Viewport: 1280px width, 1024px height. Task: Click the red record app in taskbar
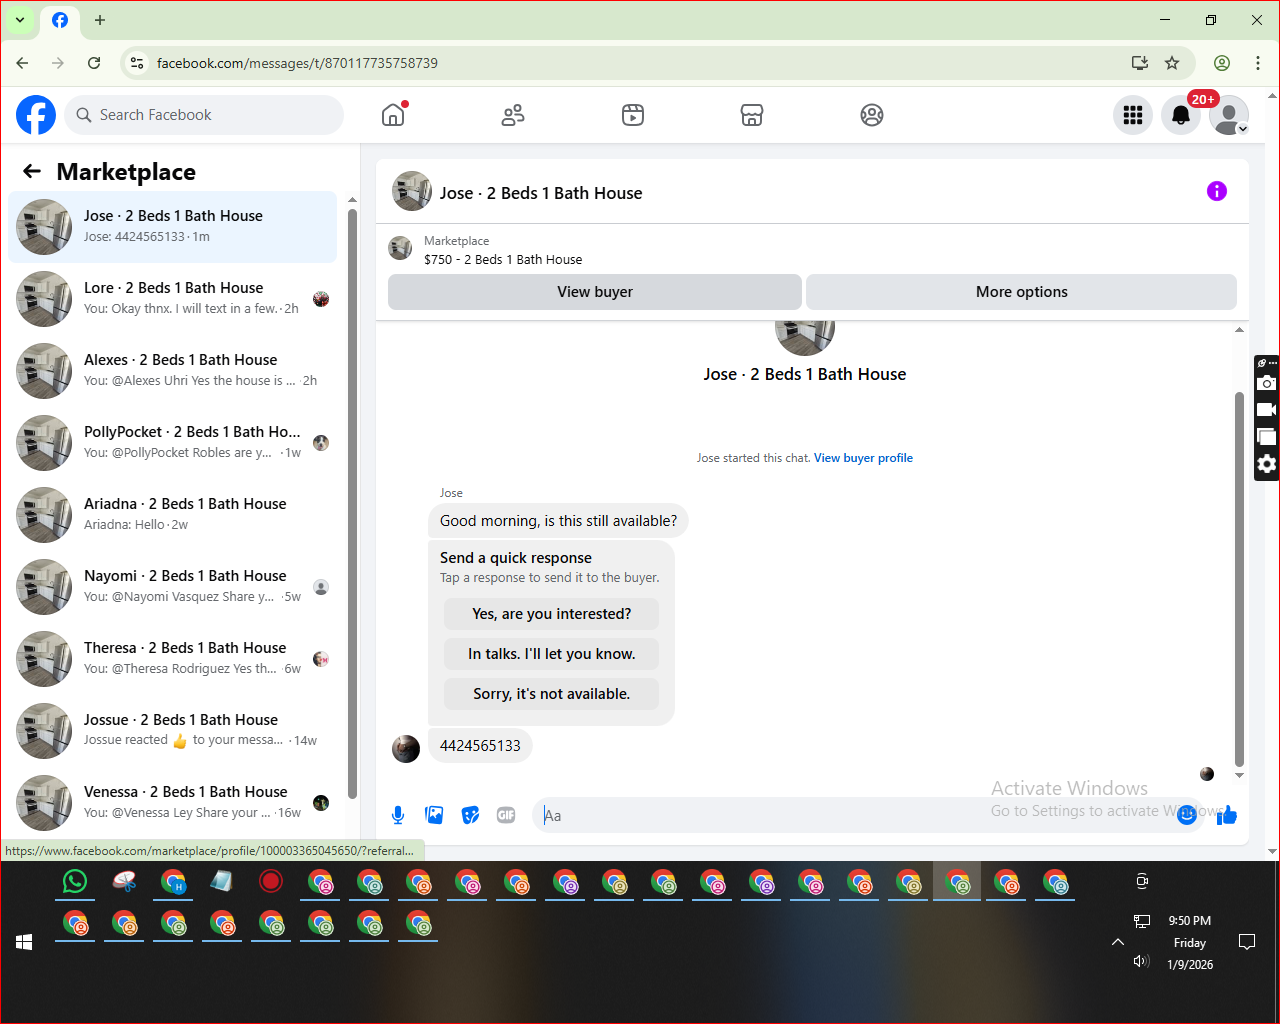coord(271,881)
